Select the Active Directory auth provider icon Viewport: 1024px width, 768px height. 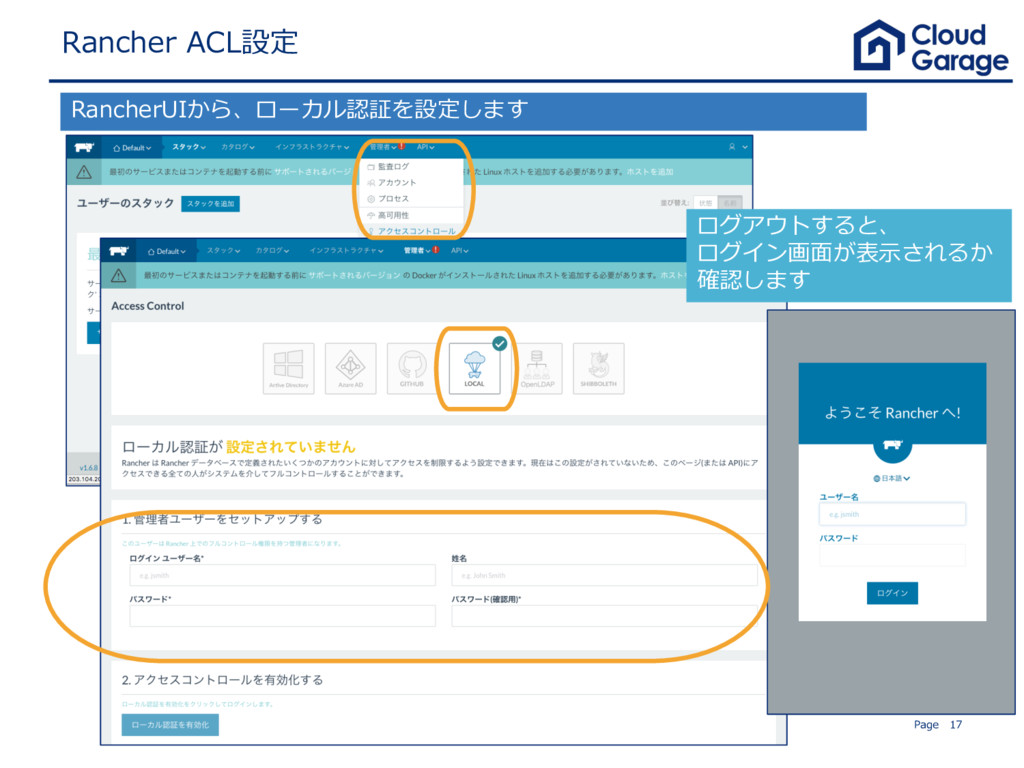[x=288, y=368]
